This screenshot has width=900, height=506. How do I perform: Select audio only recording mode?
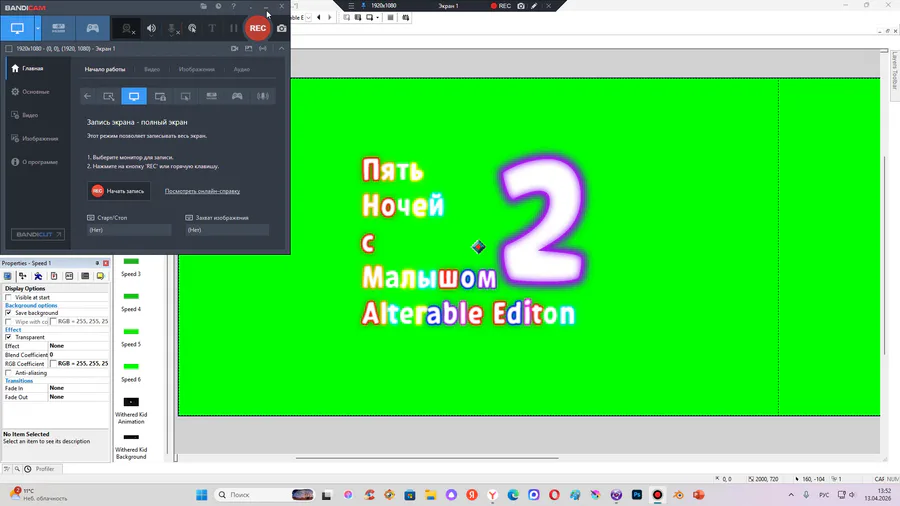tap(263, 96)
